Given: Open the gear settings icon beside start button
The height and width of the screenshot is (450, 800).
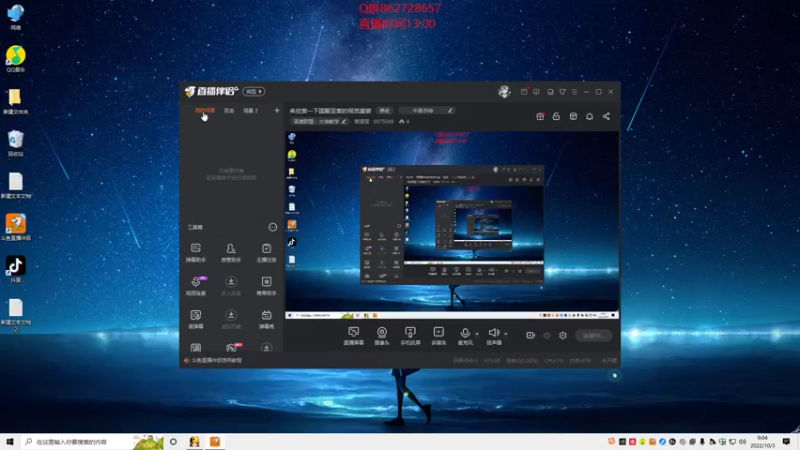Looking at the screenshot, I should [563, 335].
